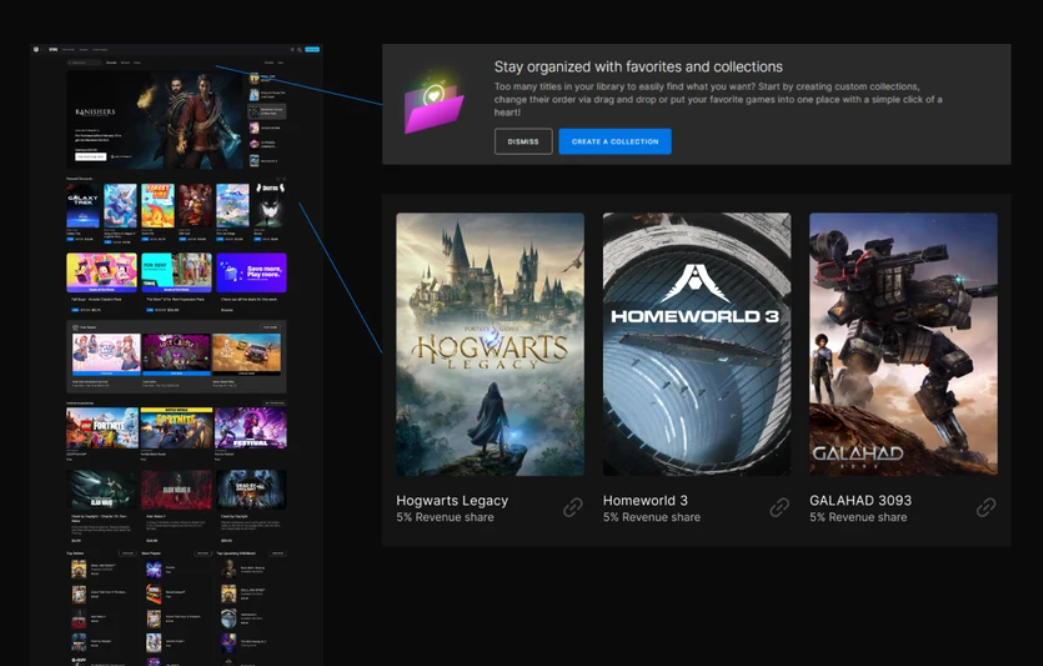Copy the Hogwarts Legacy affiliate link icon
Screen dimensions: 1043x666
click(x=573, y=508)
